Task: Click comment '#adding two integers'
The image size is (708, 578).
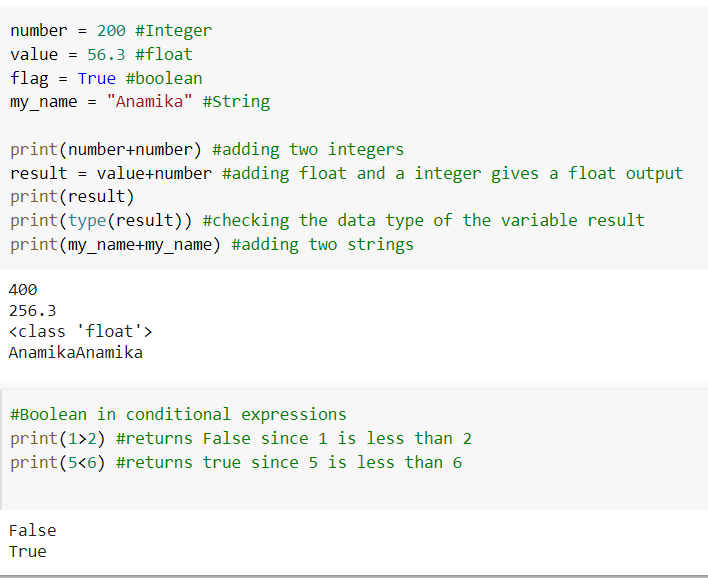Action: click(308, 149)
